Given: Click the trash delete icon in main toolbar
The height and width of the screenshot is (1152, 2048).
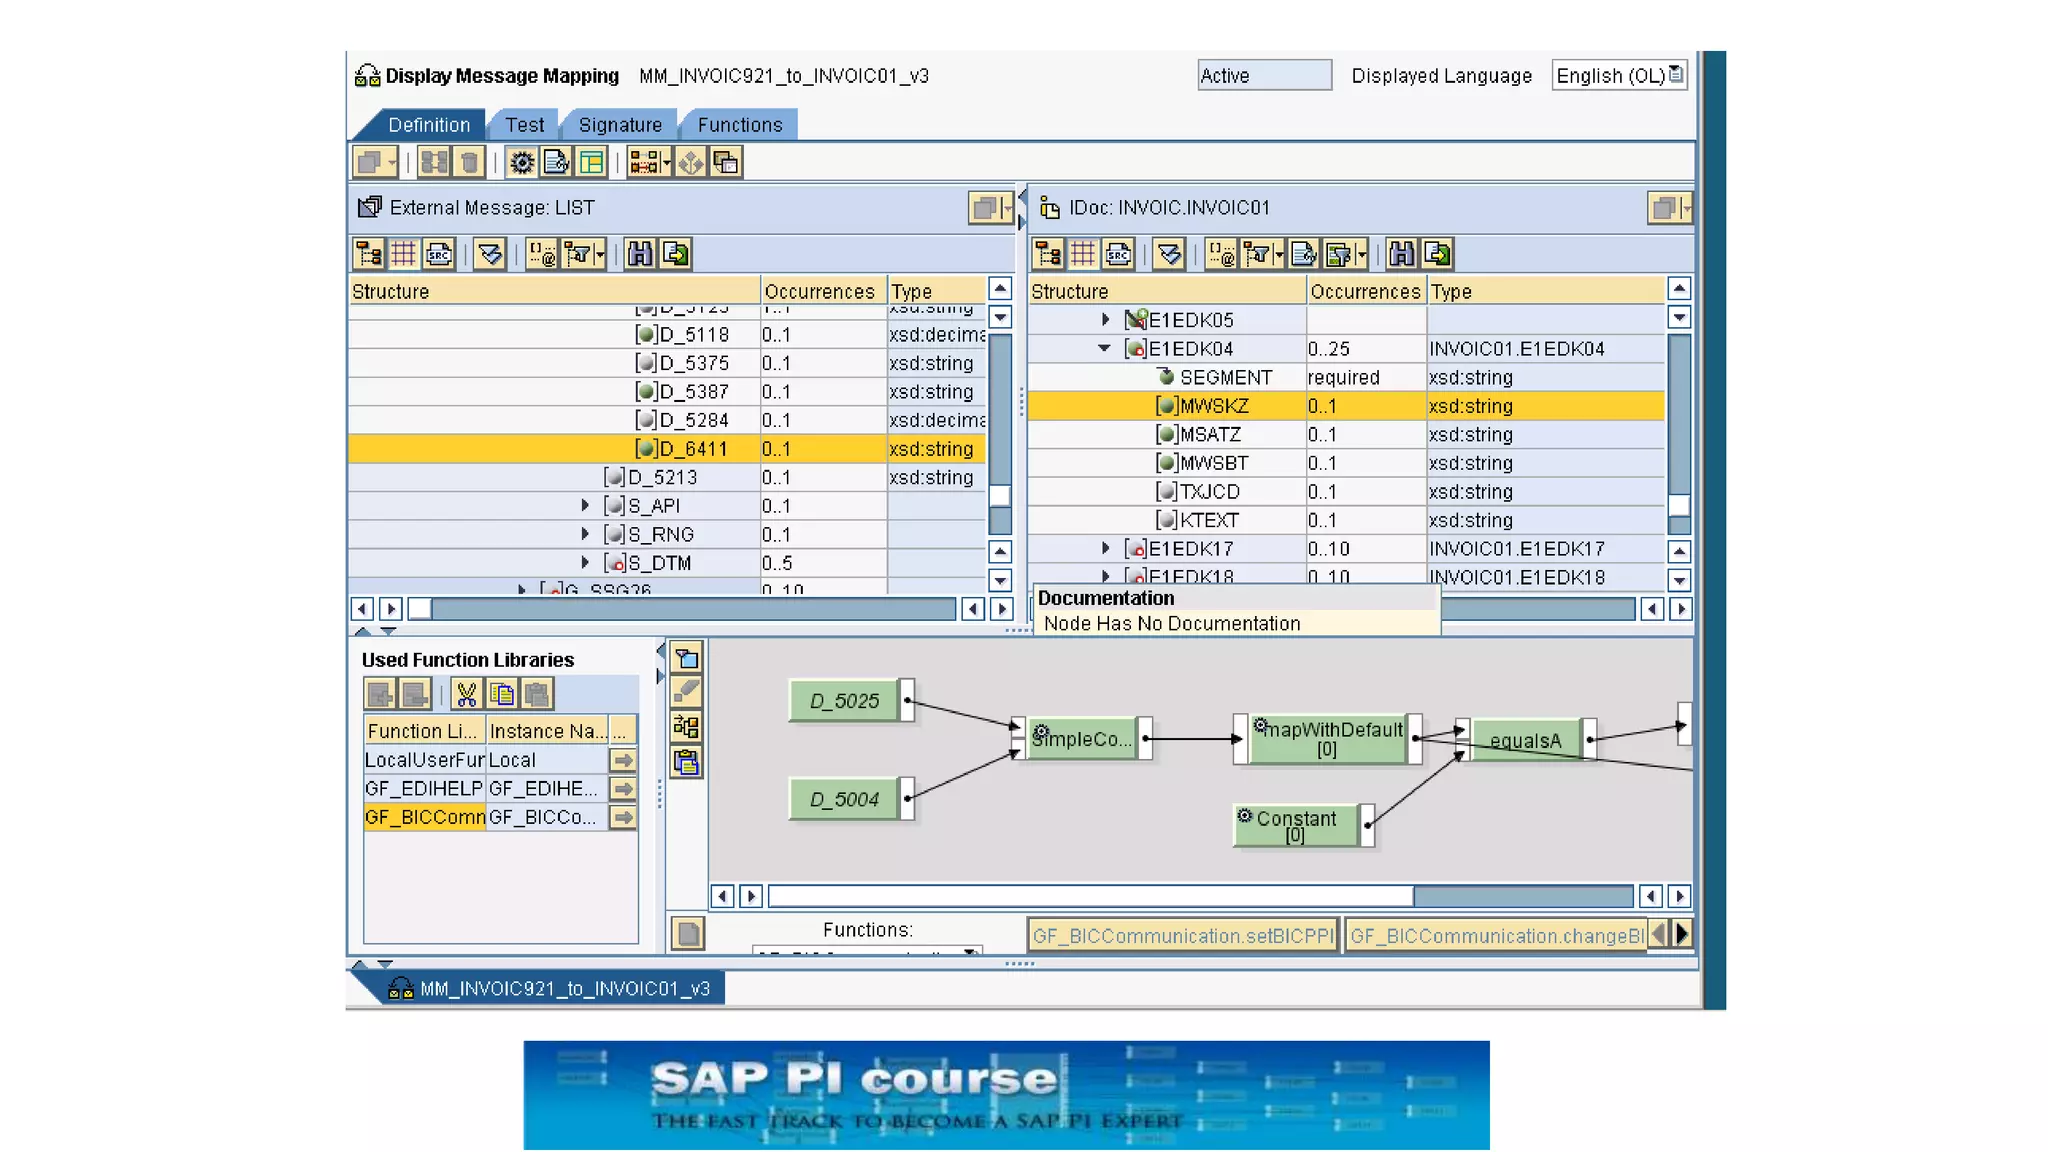Looking at the screenshot, I should tap(469, 162).
